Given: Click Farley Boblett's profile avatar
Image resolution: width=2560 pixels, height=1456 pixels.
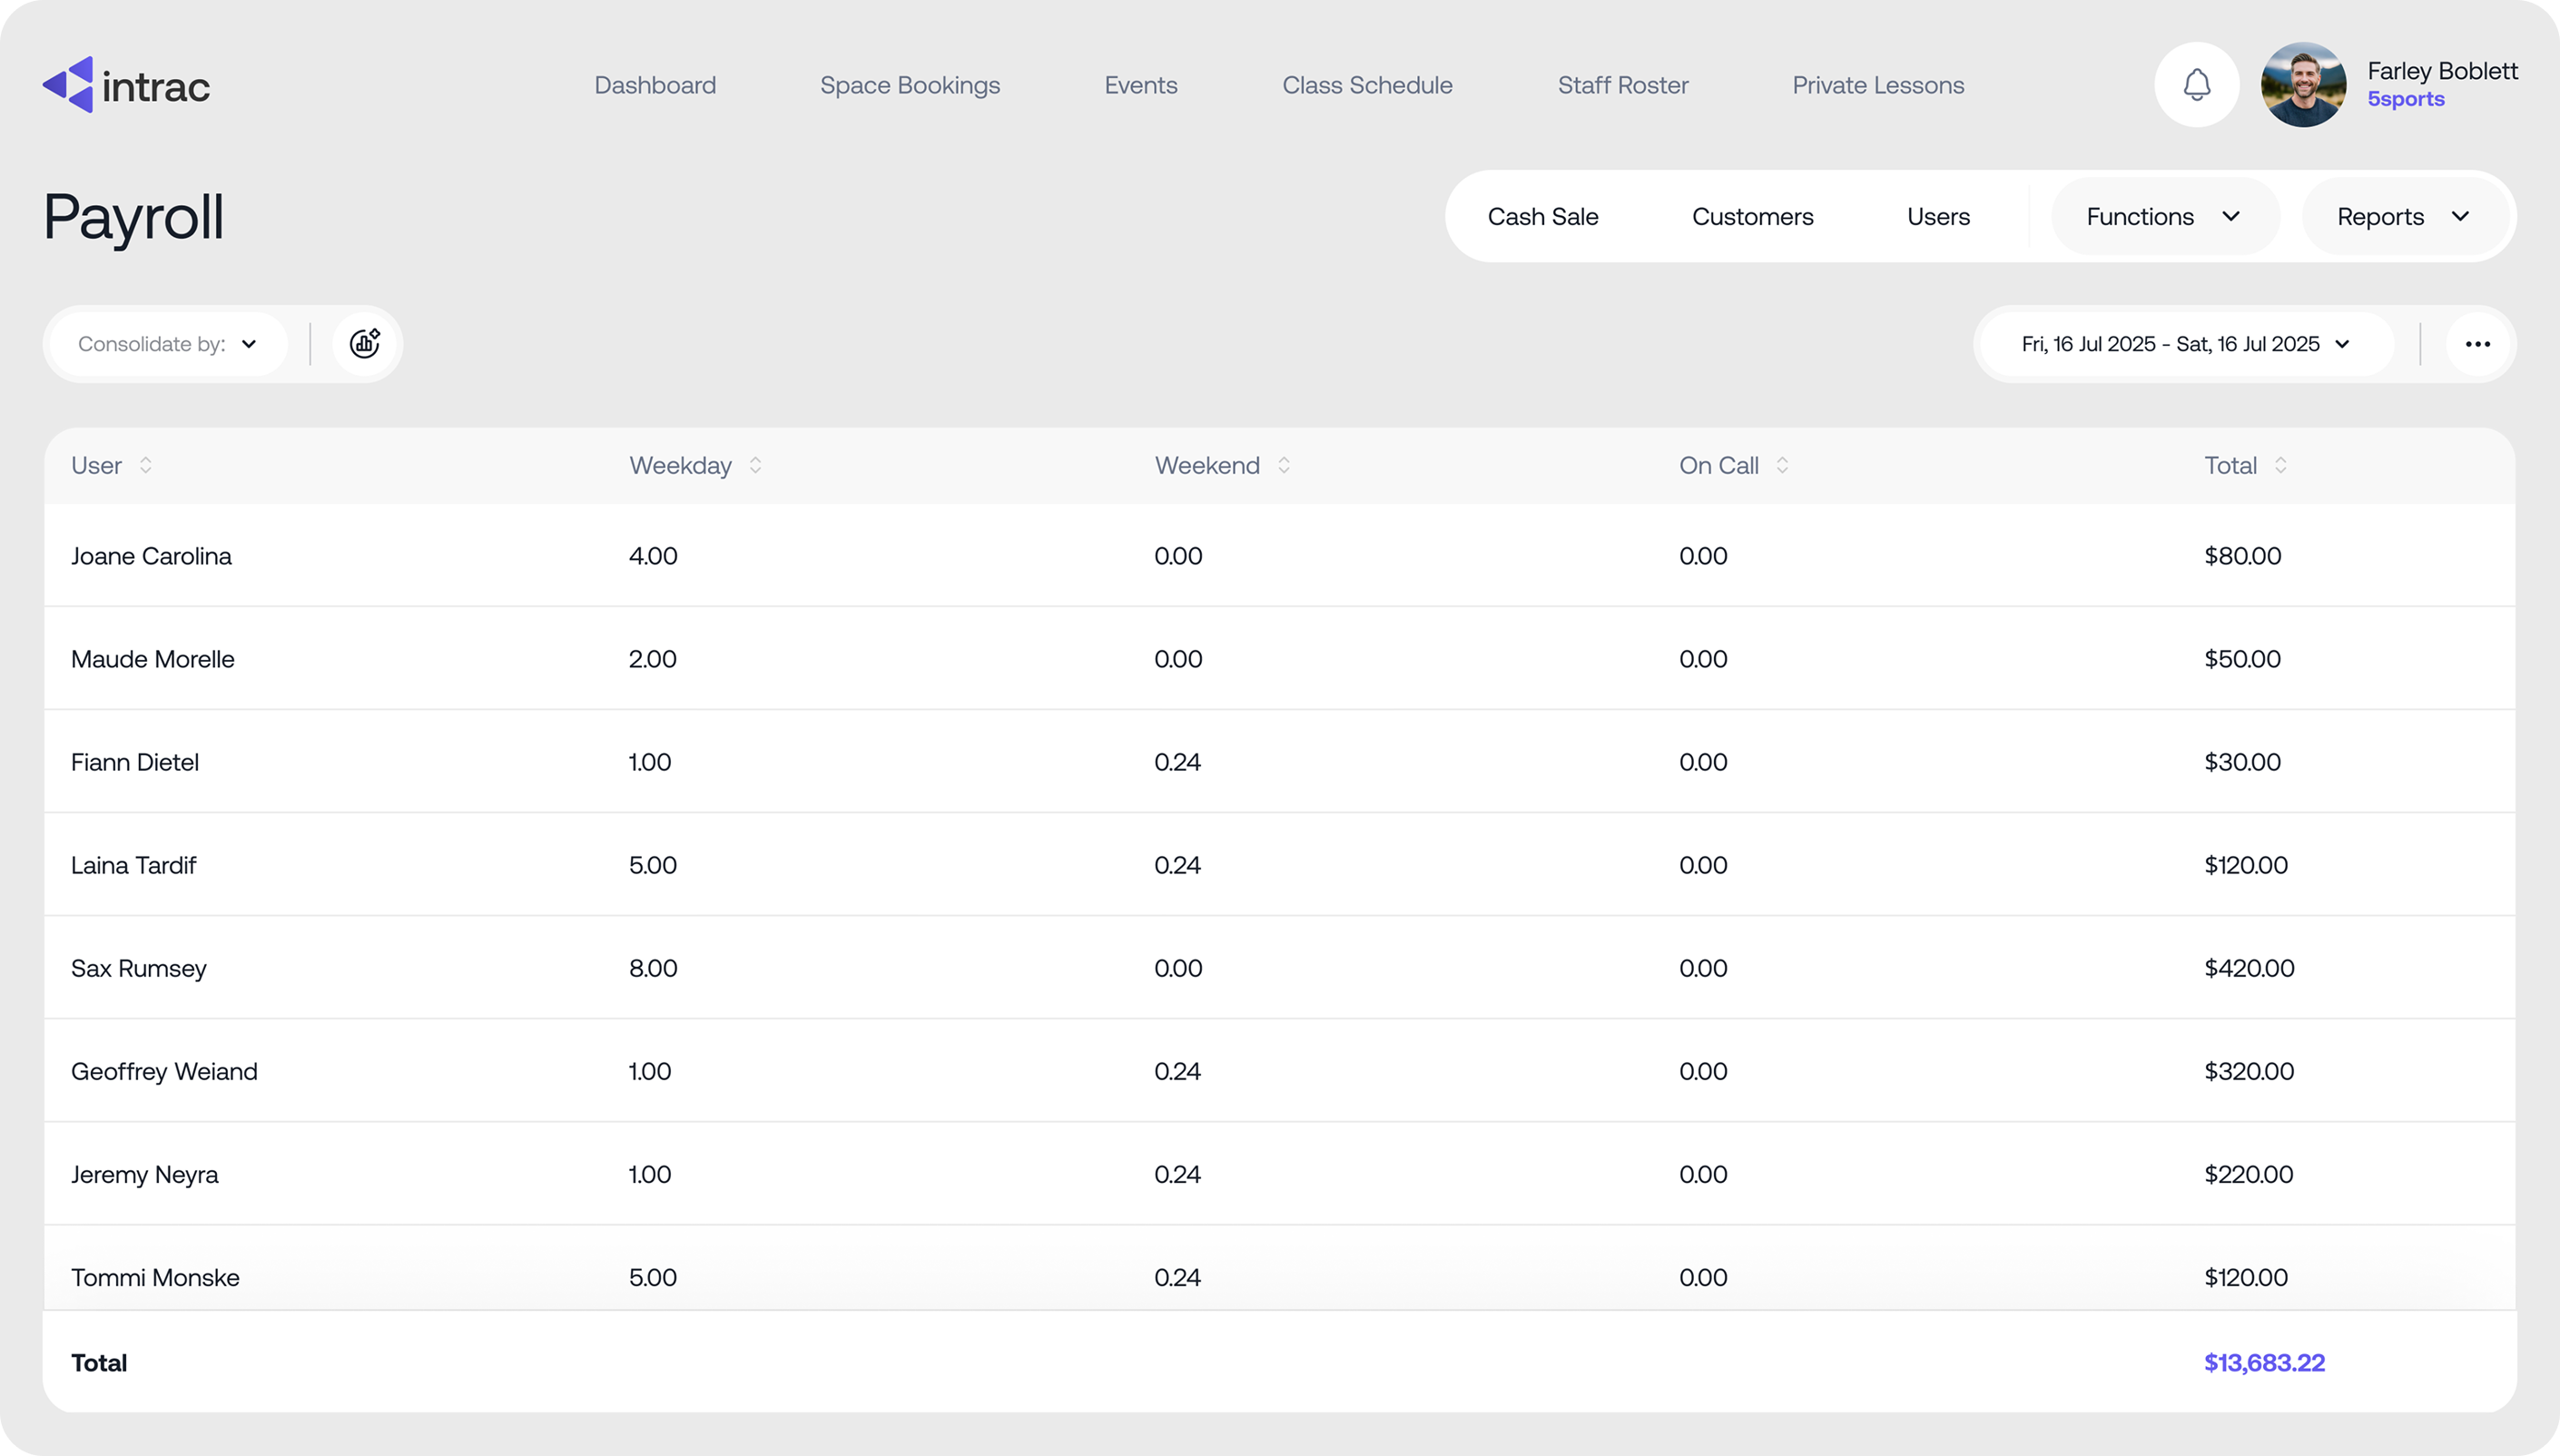Looking at the screenshot, I should tap(2303, 85).
